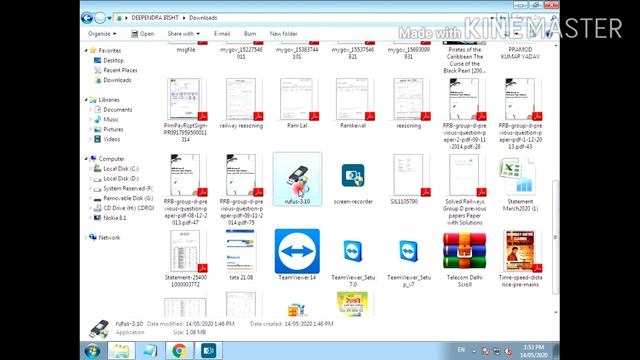This screenshot has width=640, height=360.
Task: Click Downloads in the address bar
Action: [x=203, y=18]
